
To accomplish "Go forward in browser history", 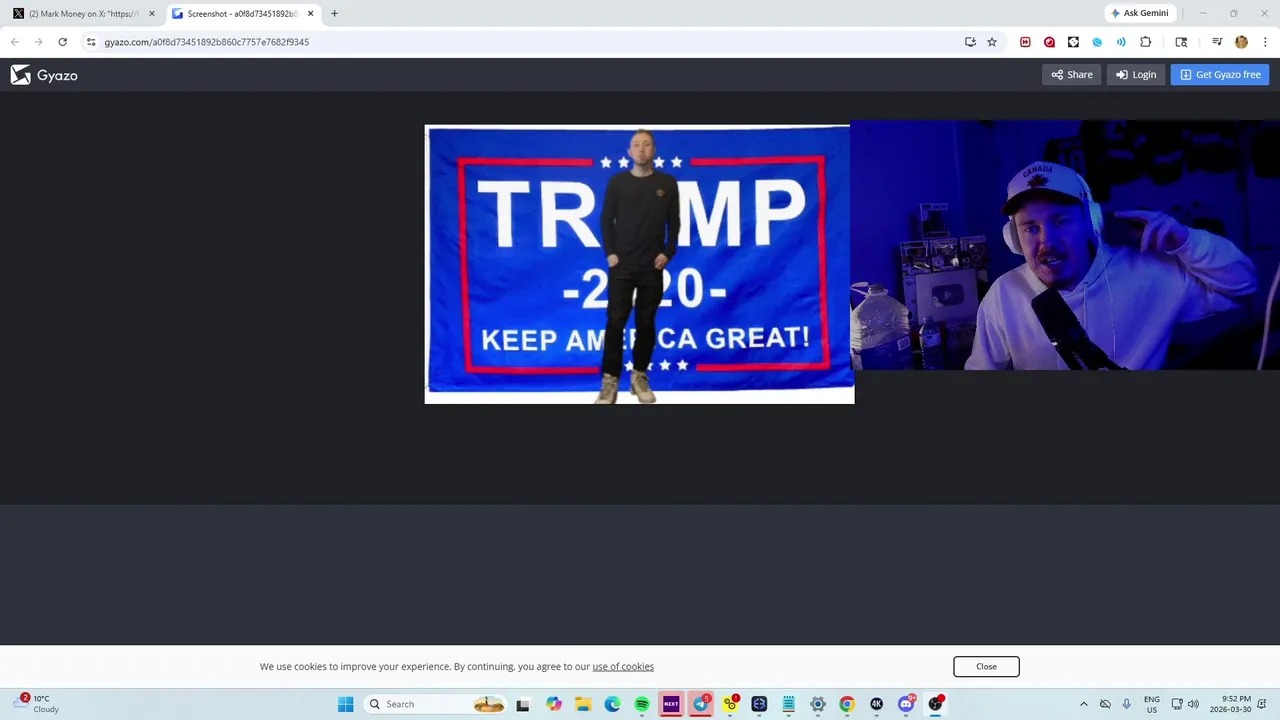I will [38, 42].
